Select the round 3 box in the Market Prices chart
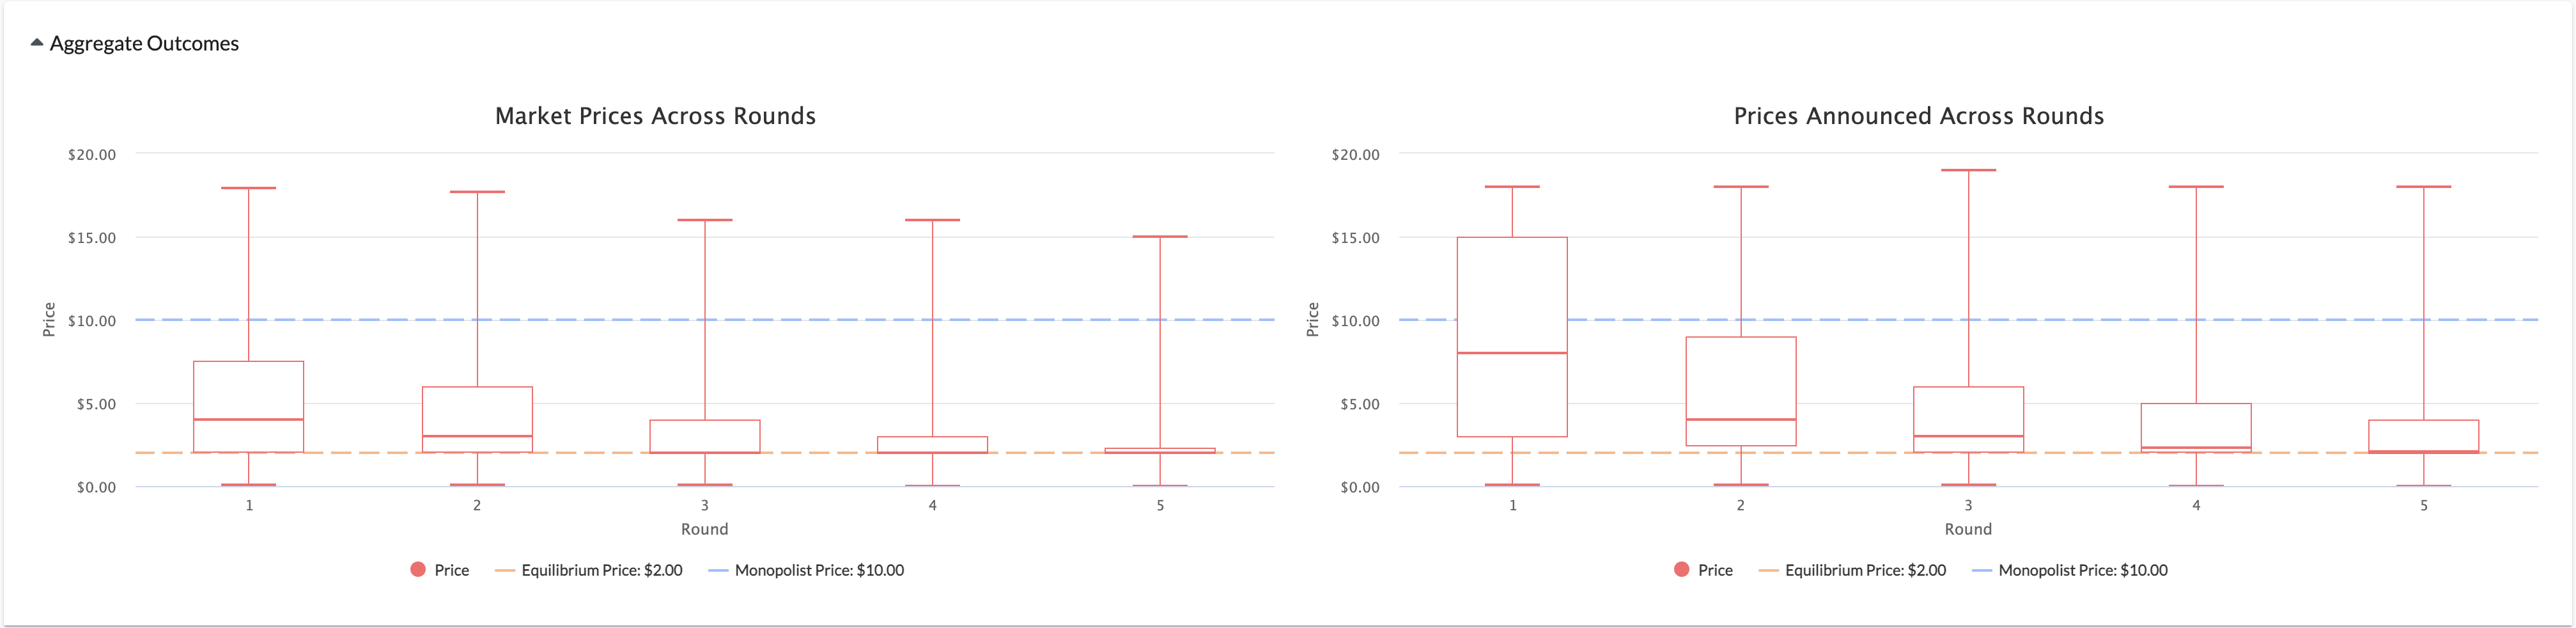 point(705,436)
